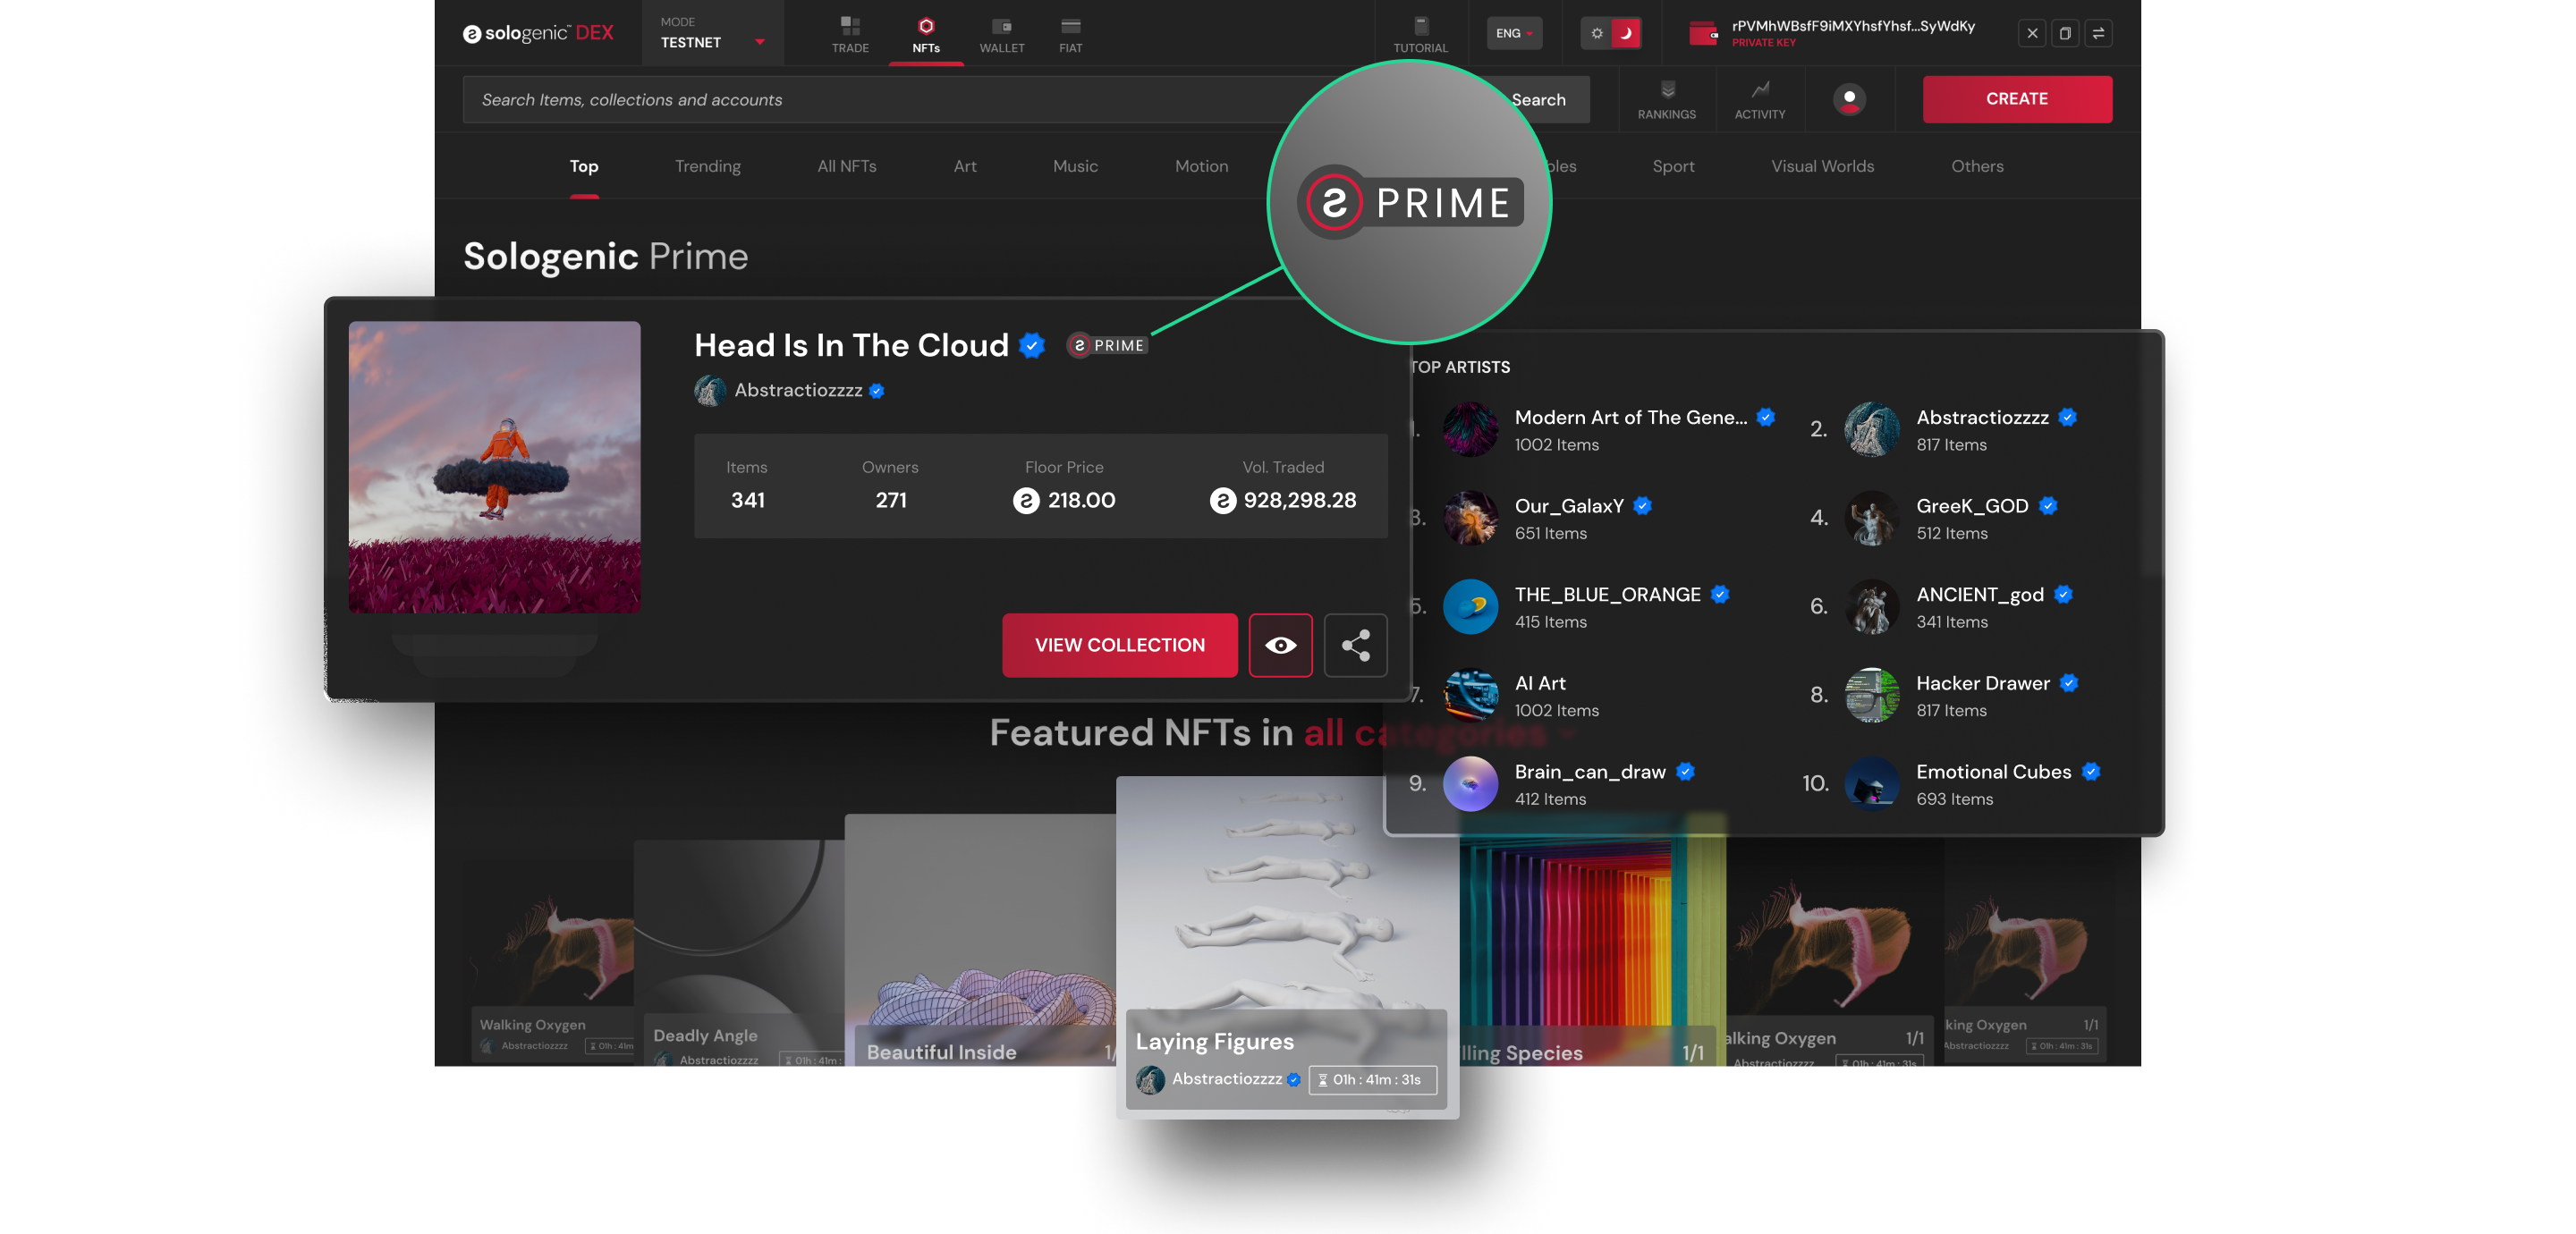The height and width of the screenshot is (1234, 2576).
Task: Switch to light theme sun toggle
Action: (1597, 33)
